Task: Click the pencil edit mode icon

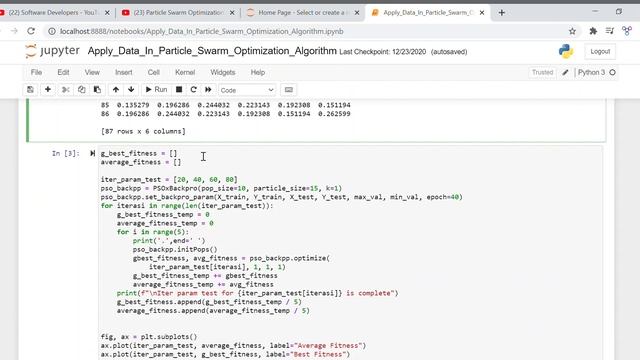Action: (565, 73)
